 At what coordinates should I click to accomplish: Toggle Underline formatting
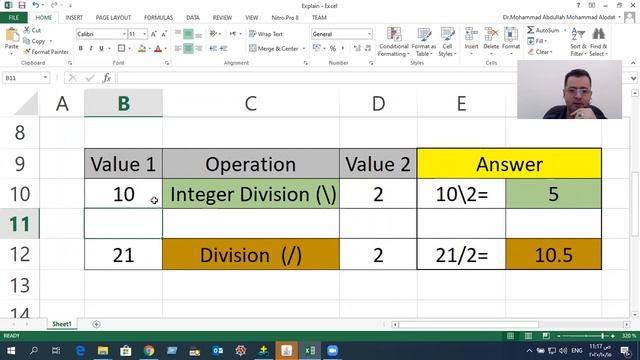pyautogui.click(x=101, y=49)
